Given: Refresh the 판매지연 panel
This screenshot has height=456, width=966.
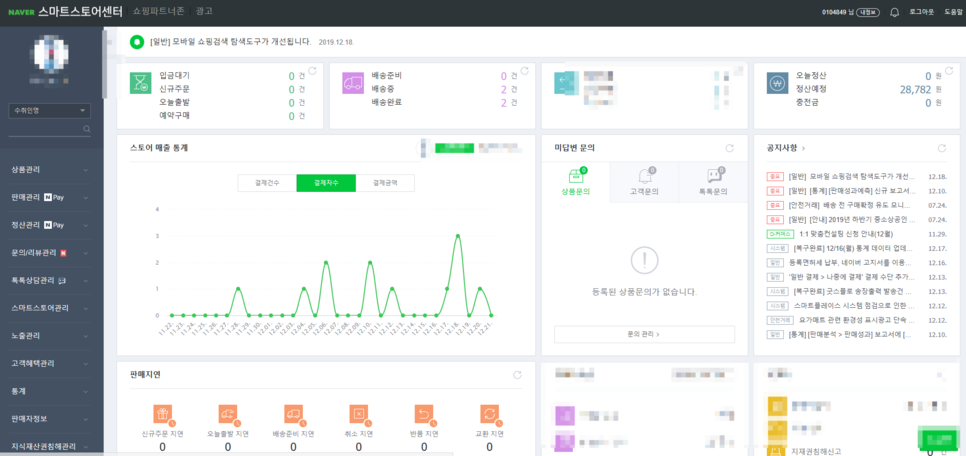Looking at the screenshot, I should click(x=517, y=375).
